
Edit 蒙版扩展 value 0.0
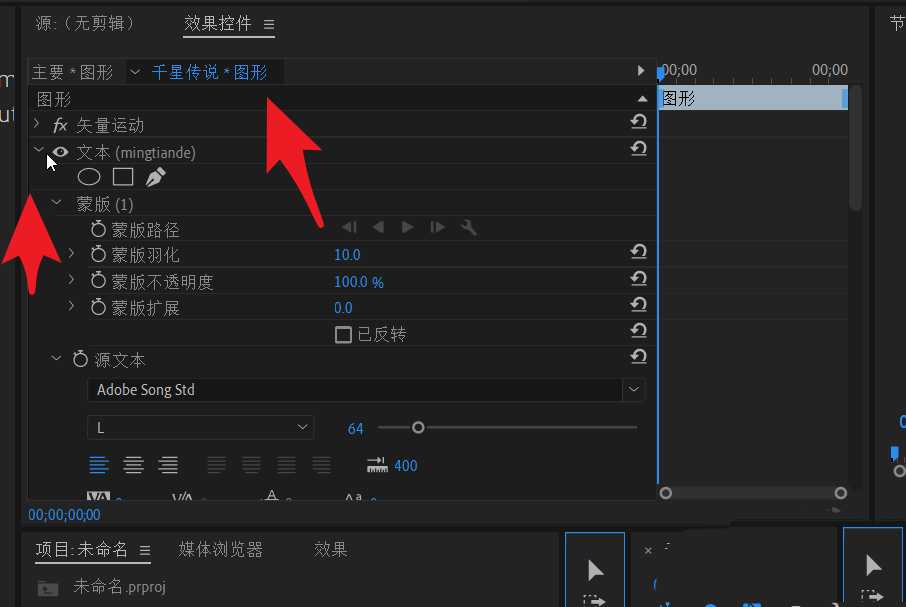(343, 308)
